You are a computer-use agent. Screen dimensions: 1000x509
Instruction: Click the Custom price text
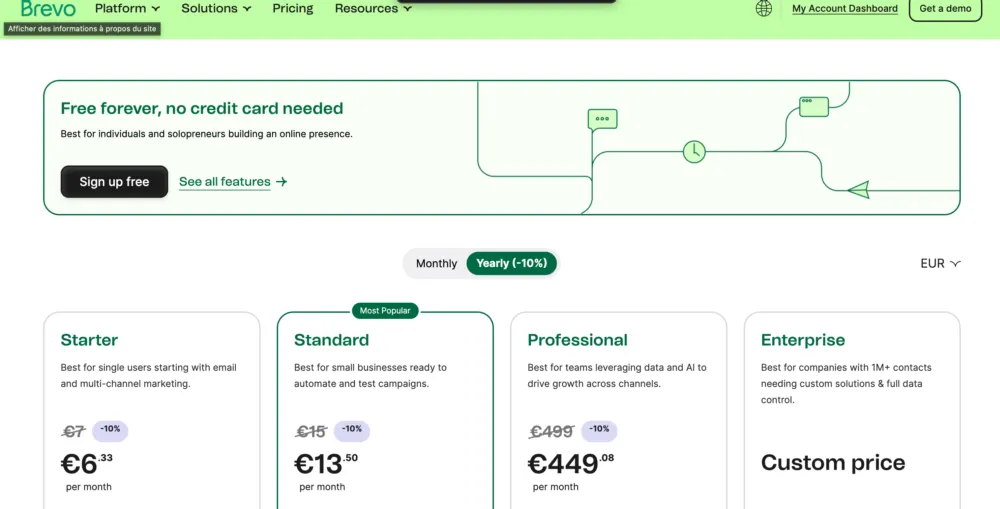click(x=833, y=462)
